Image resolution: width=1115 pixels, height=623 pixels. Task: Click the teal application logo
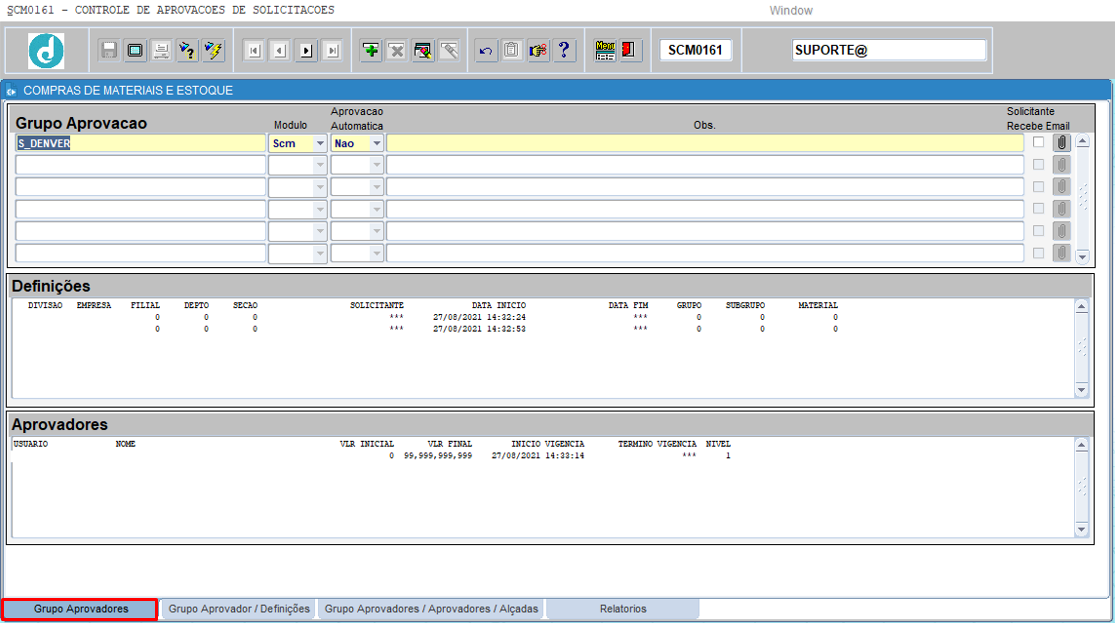coord(46,50)
